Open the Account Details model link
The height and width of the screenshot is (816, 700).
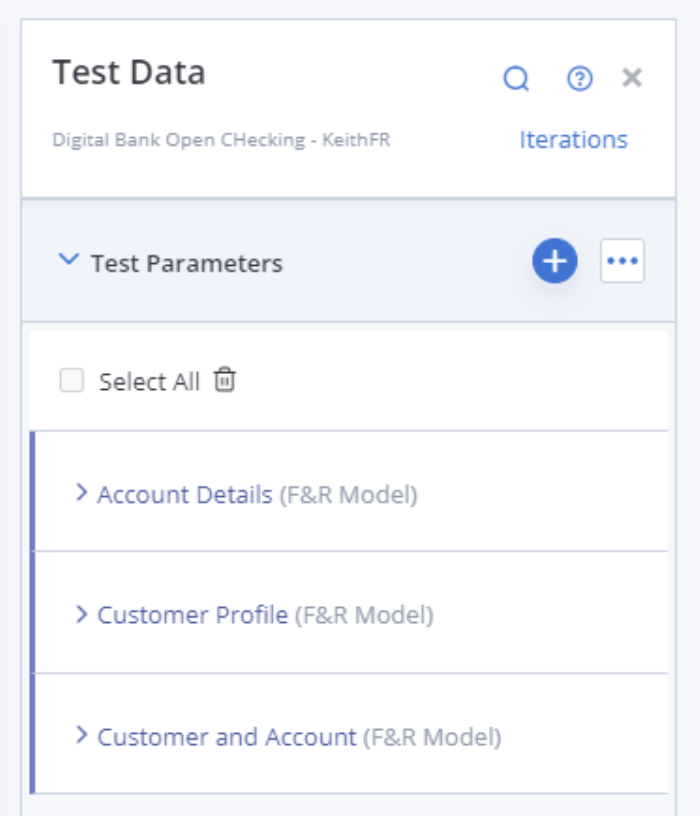pos(185,494)
